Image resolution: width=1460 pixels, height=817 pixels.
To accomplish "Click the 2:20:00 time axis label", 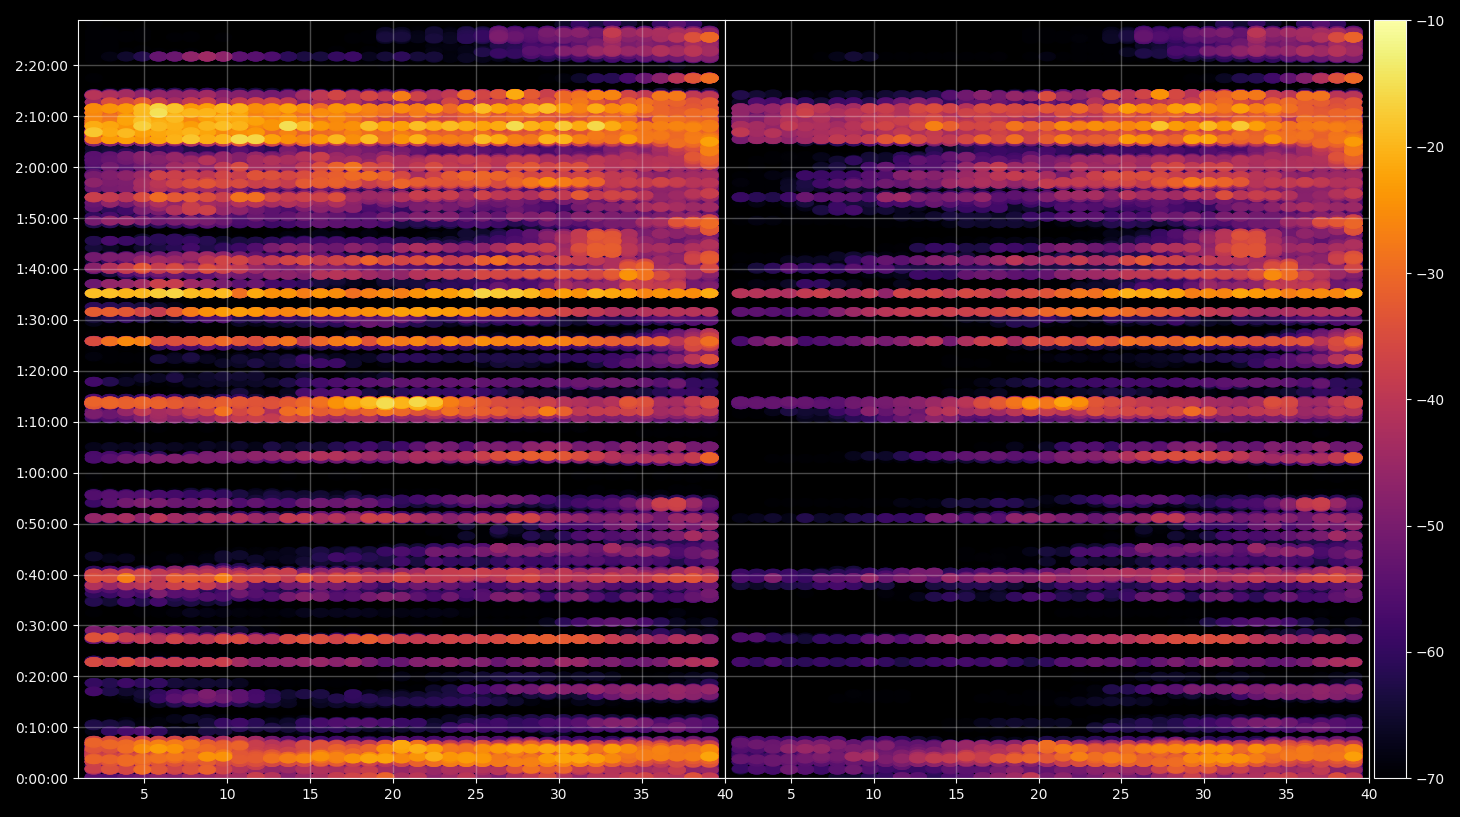I will tap(42, 66).
